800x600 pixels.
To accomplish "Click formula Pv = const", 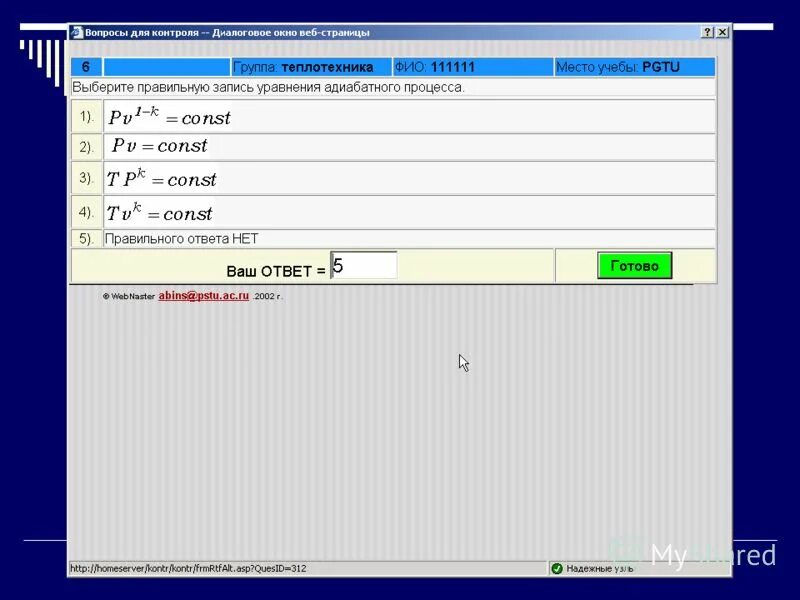I will pos(160,146).
